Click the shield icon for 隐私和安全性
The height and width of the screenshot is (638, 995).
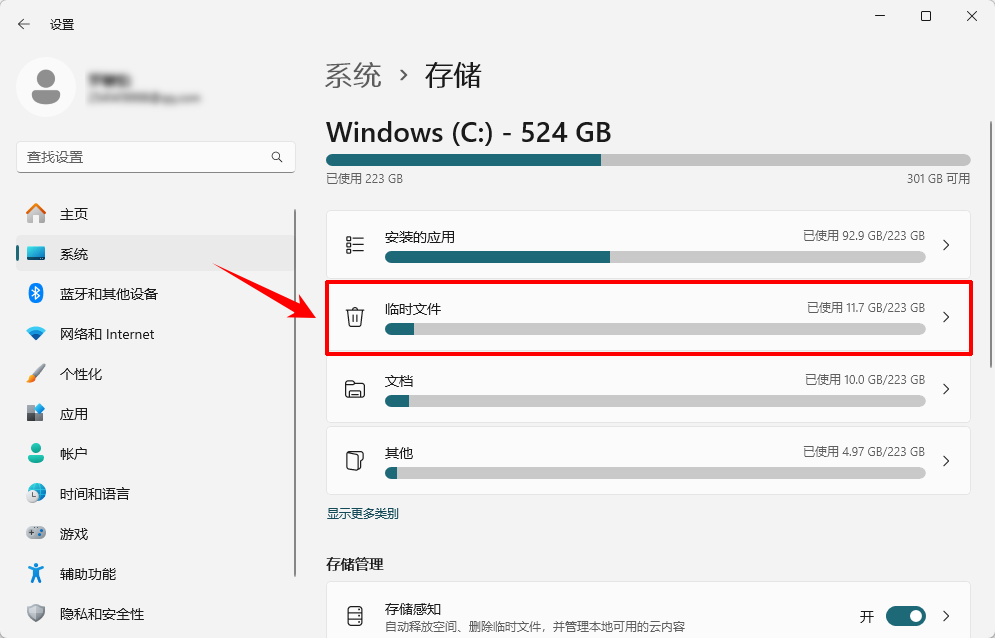[x=36, y=613]
